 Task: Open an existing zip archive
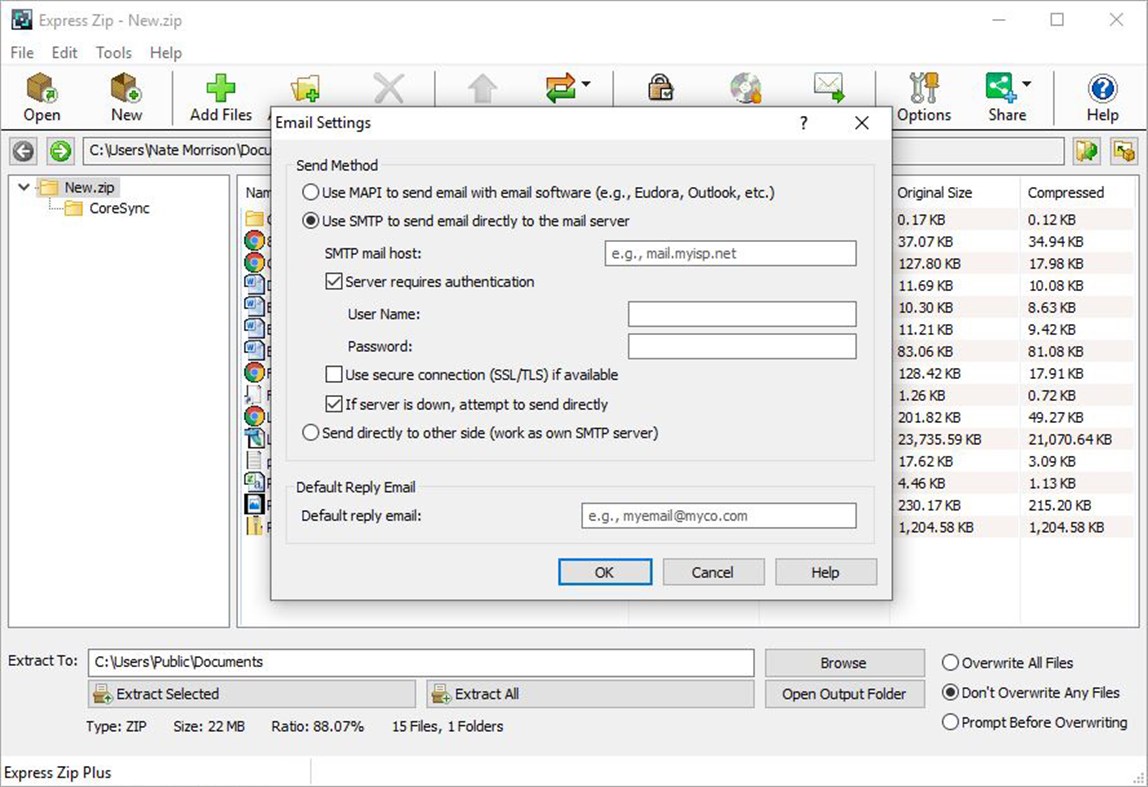pyautogui.click(x=41, y=97)
